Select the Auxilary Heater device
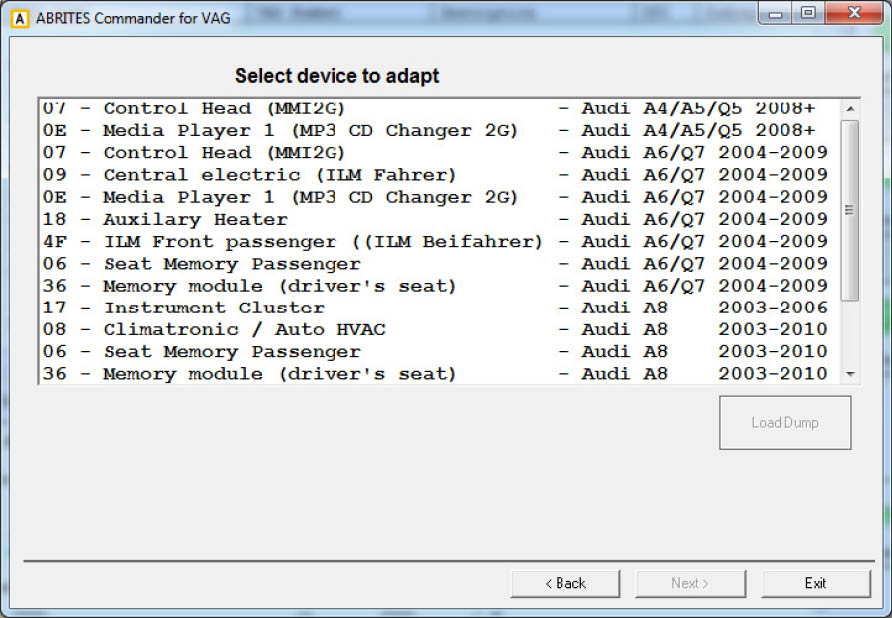 [x=435, y=218]
